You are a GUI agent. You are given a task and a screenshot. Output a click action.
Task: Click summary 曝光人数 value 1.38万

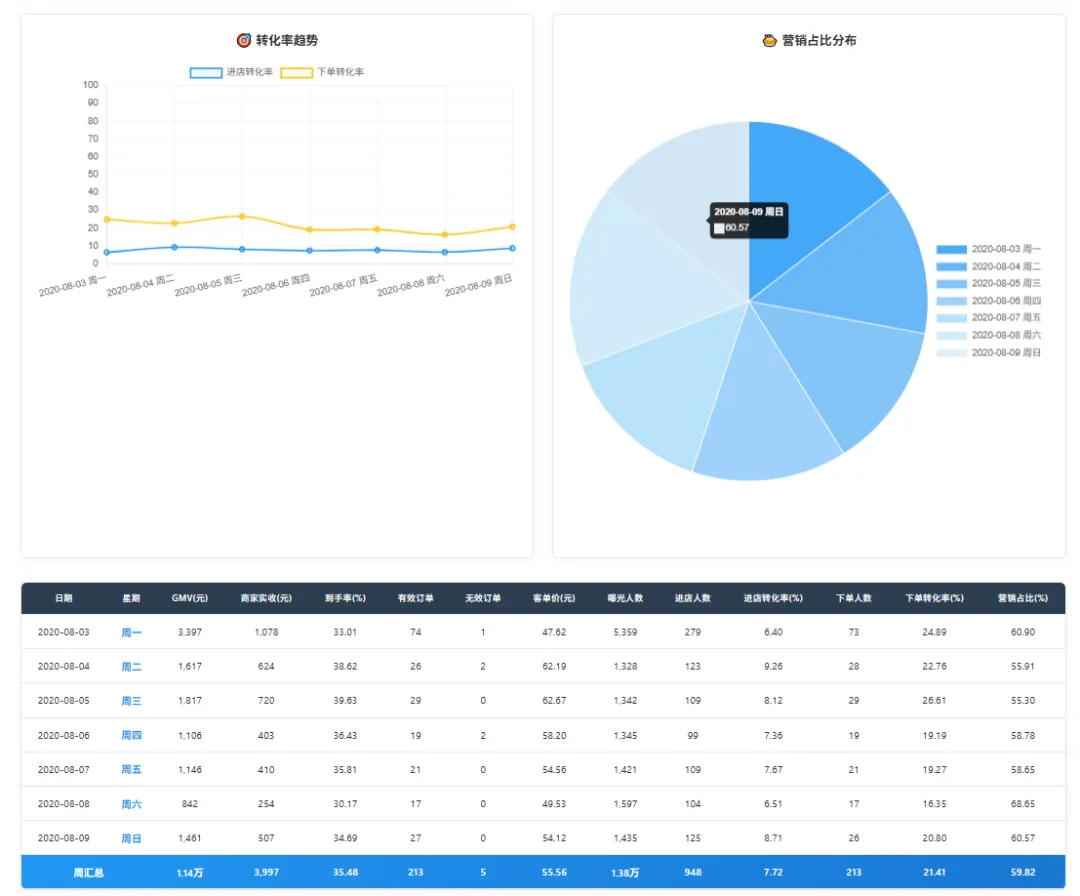[x=625, y=873]
